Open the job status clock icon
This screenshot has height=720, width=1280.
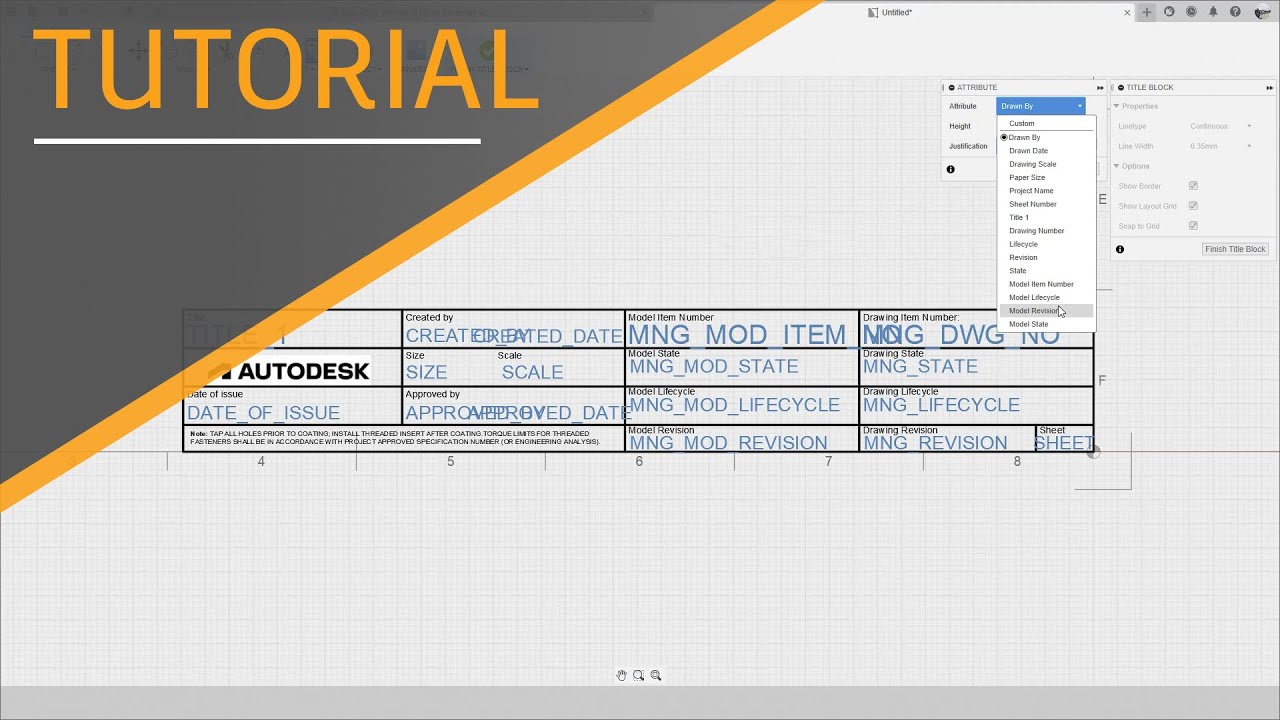[x=1191, y=12]
